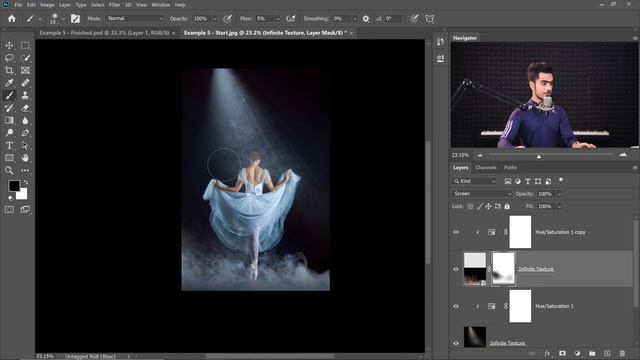The width and height of the screenshot is (640, 360).
Task: Open the layer Opacity dropdown
Action: pyautogui.click(x=559, y=194)
